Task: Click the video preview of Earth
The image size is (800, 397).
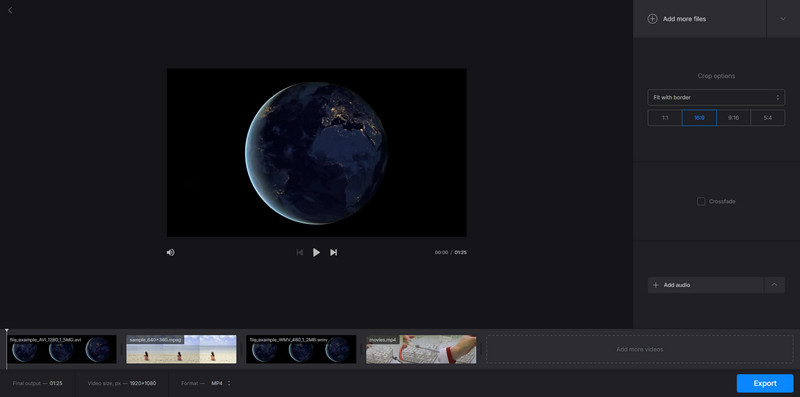Action: pyautogui.click(x=316, y=153)
